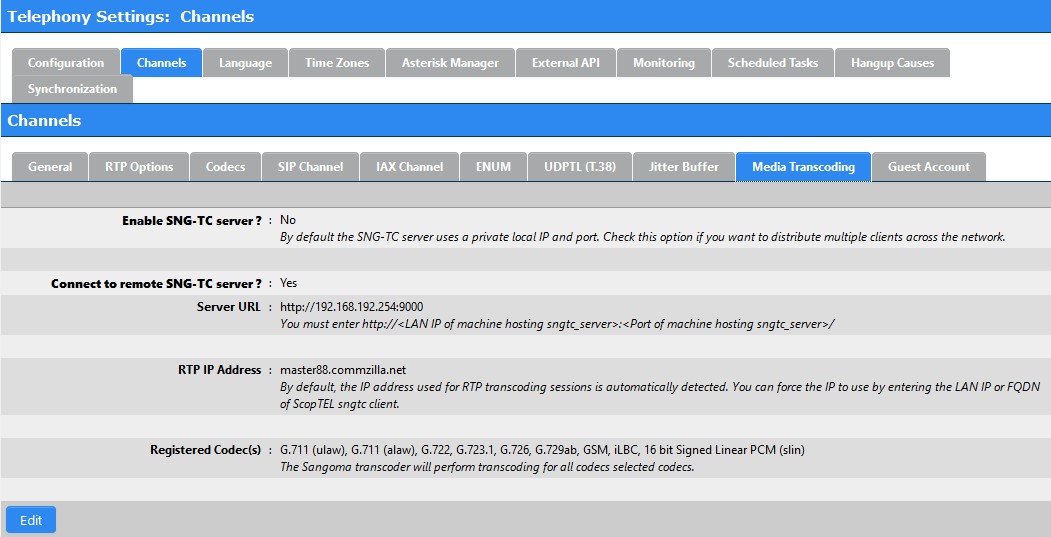The width and height of the screenshot is (1051, 537).
Task: Click the 'Connect to remote SNG-TC server ?' label
Action: 156,284
